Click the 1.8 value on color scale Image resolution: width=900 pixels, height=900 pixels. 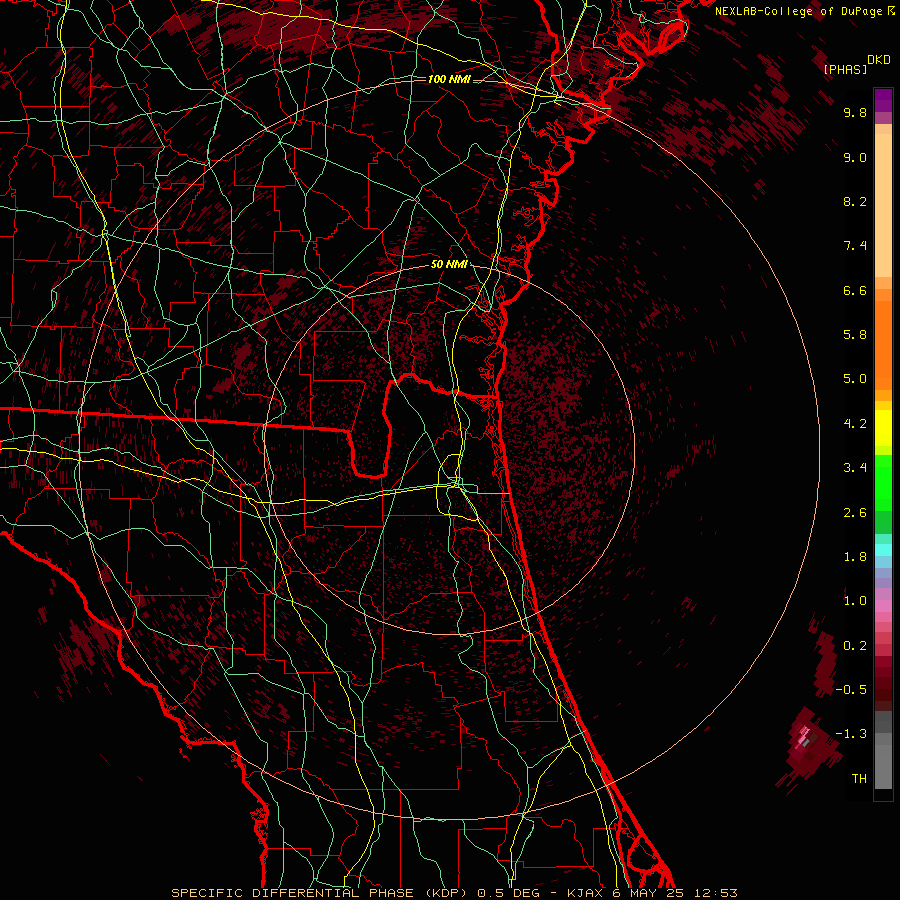pyautogui.click(x=855, y=557)
